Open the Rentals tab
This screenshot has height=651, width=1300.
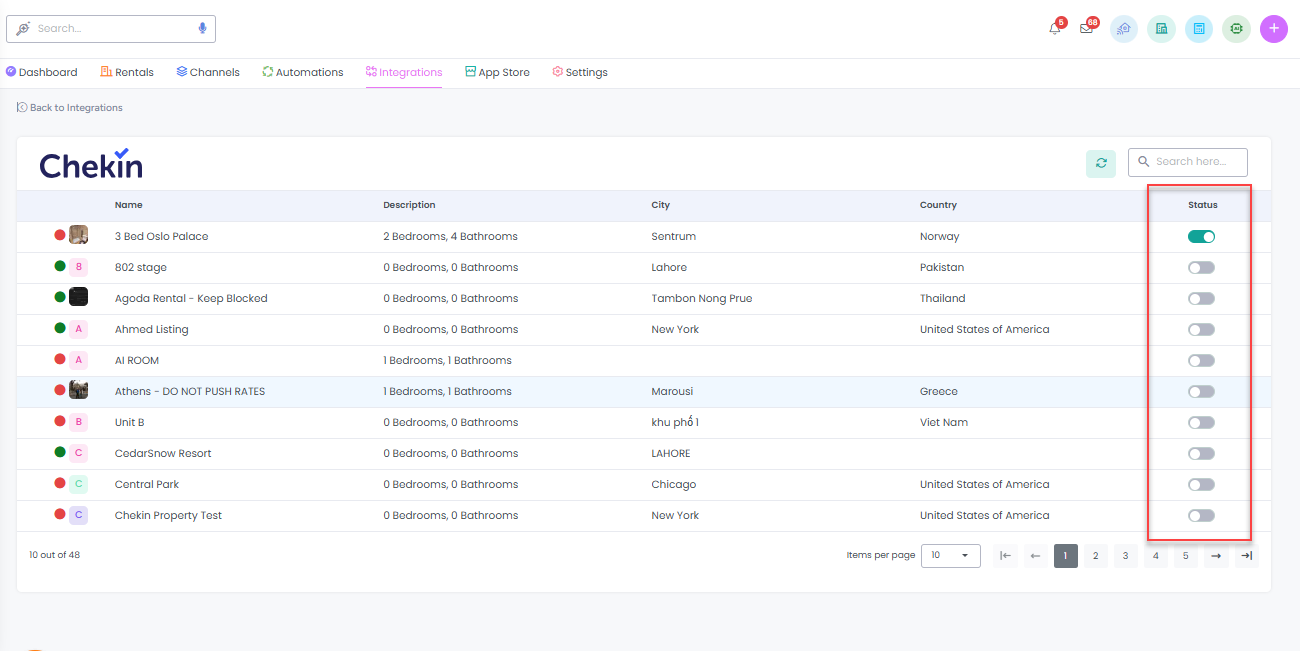[127, 72]
